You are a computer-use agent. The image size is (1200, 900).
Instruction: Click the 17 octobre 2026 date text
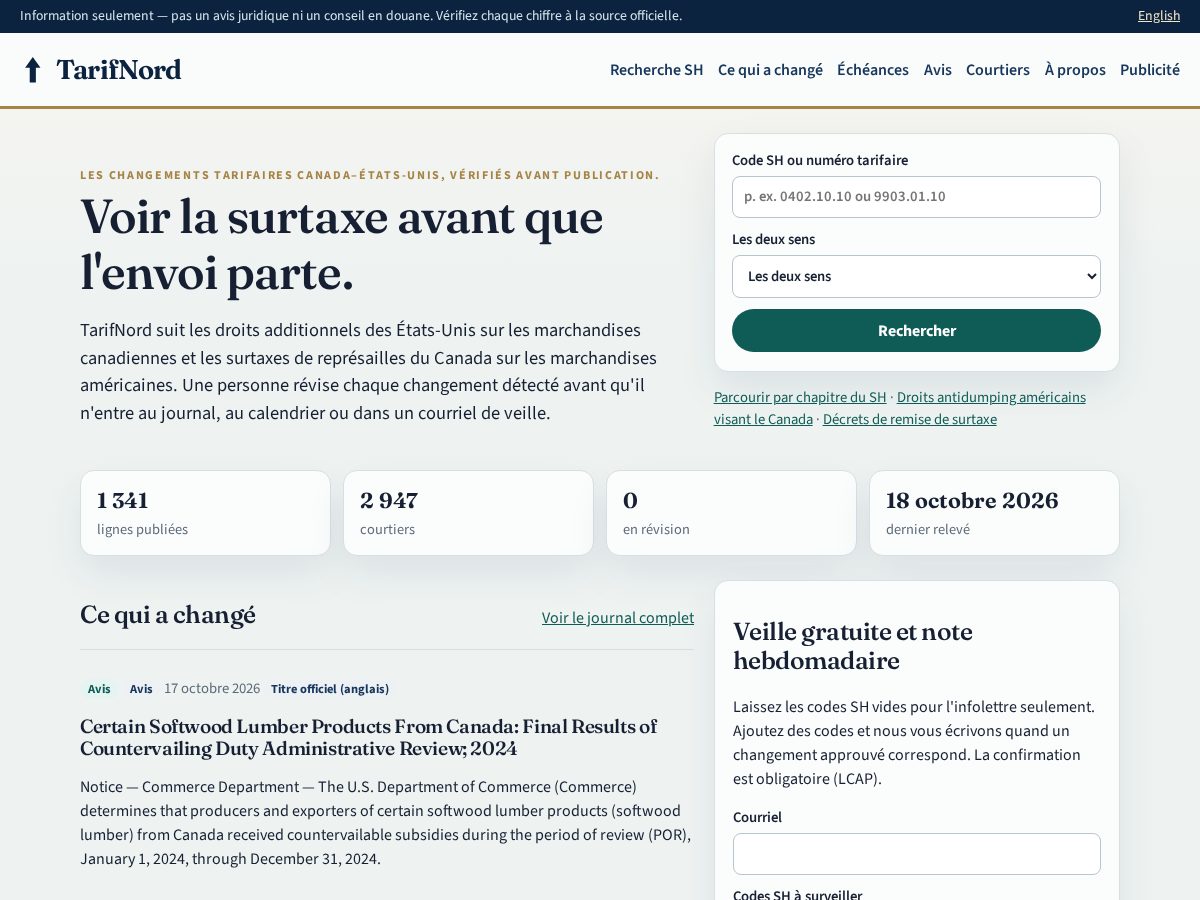tap(212, 689)
